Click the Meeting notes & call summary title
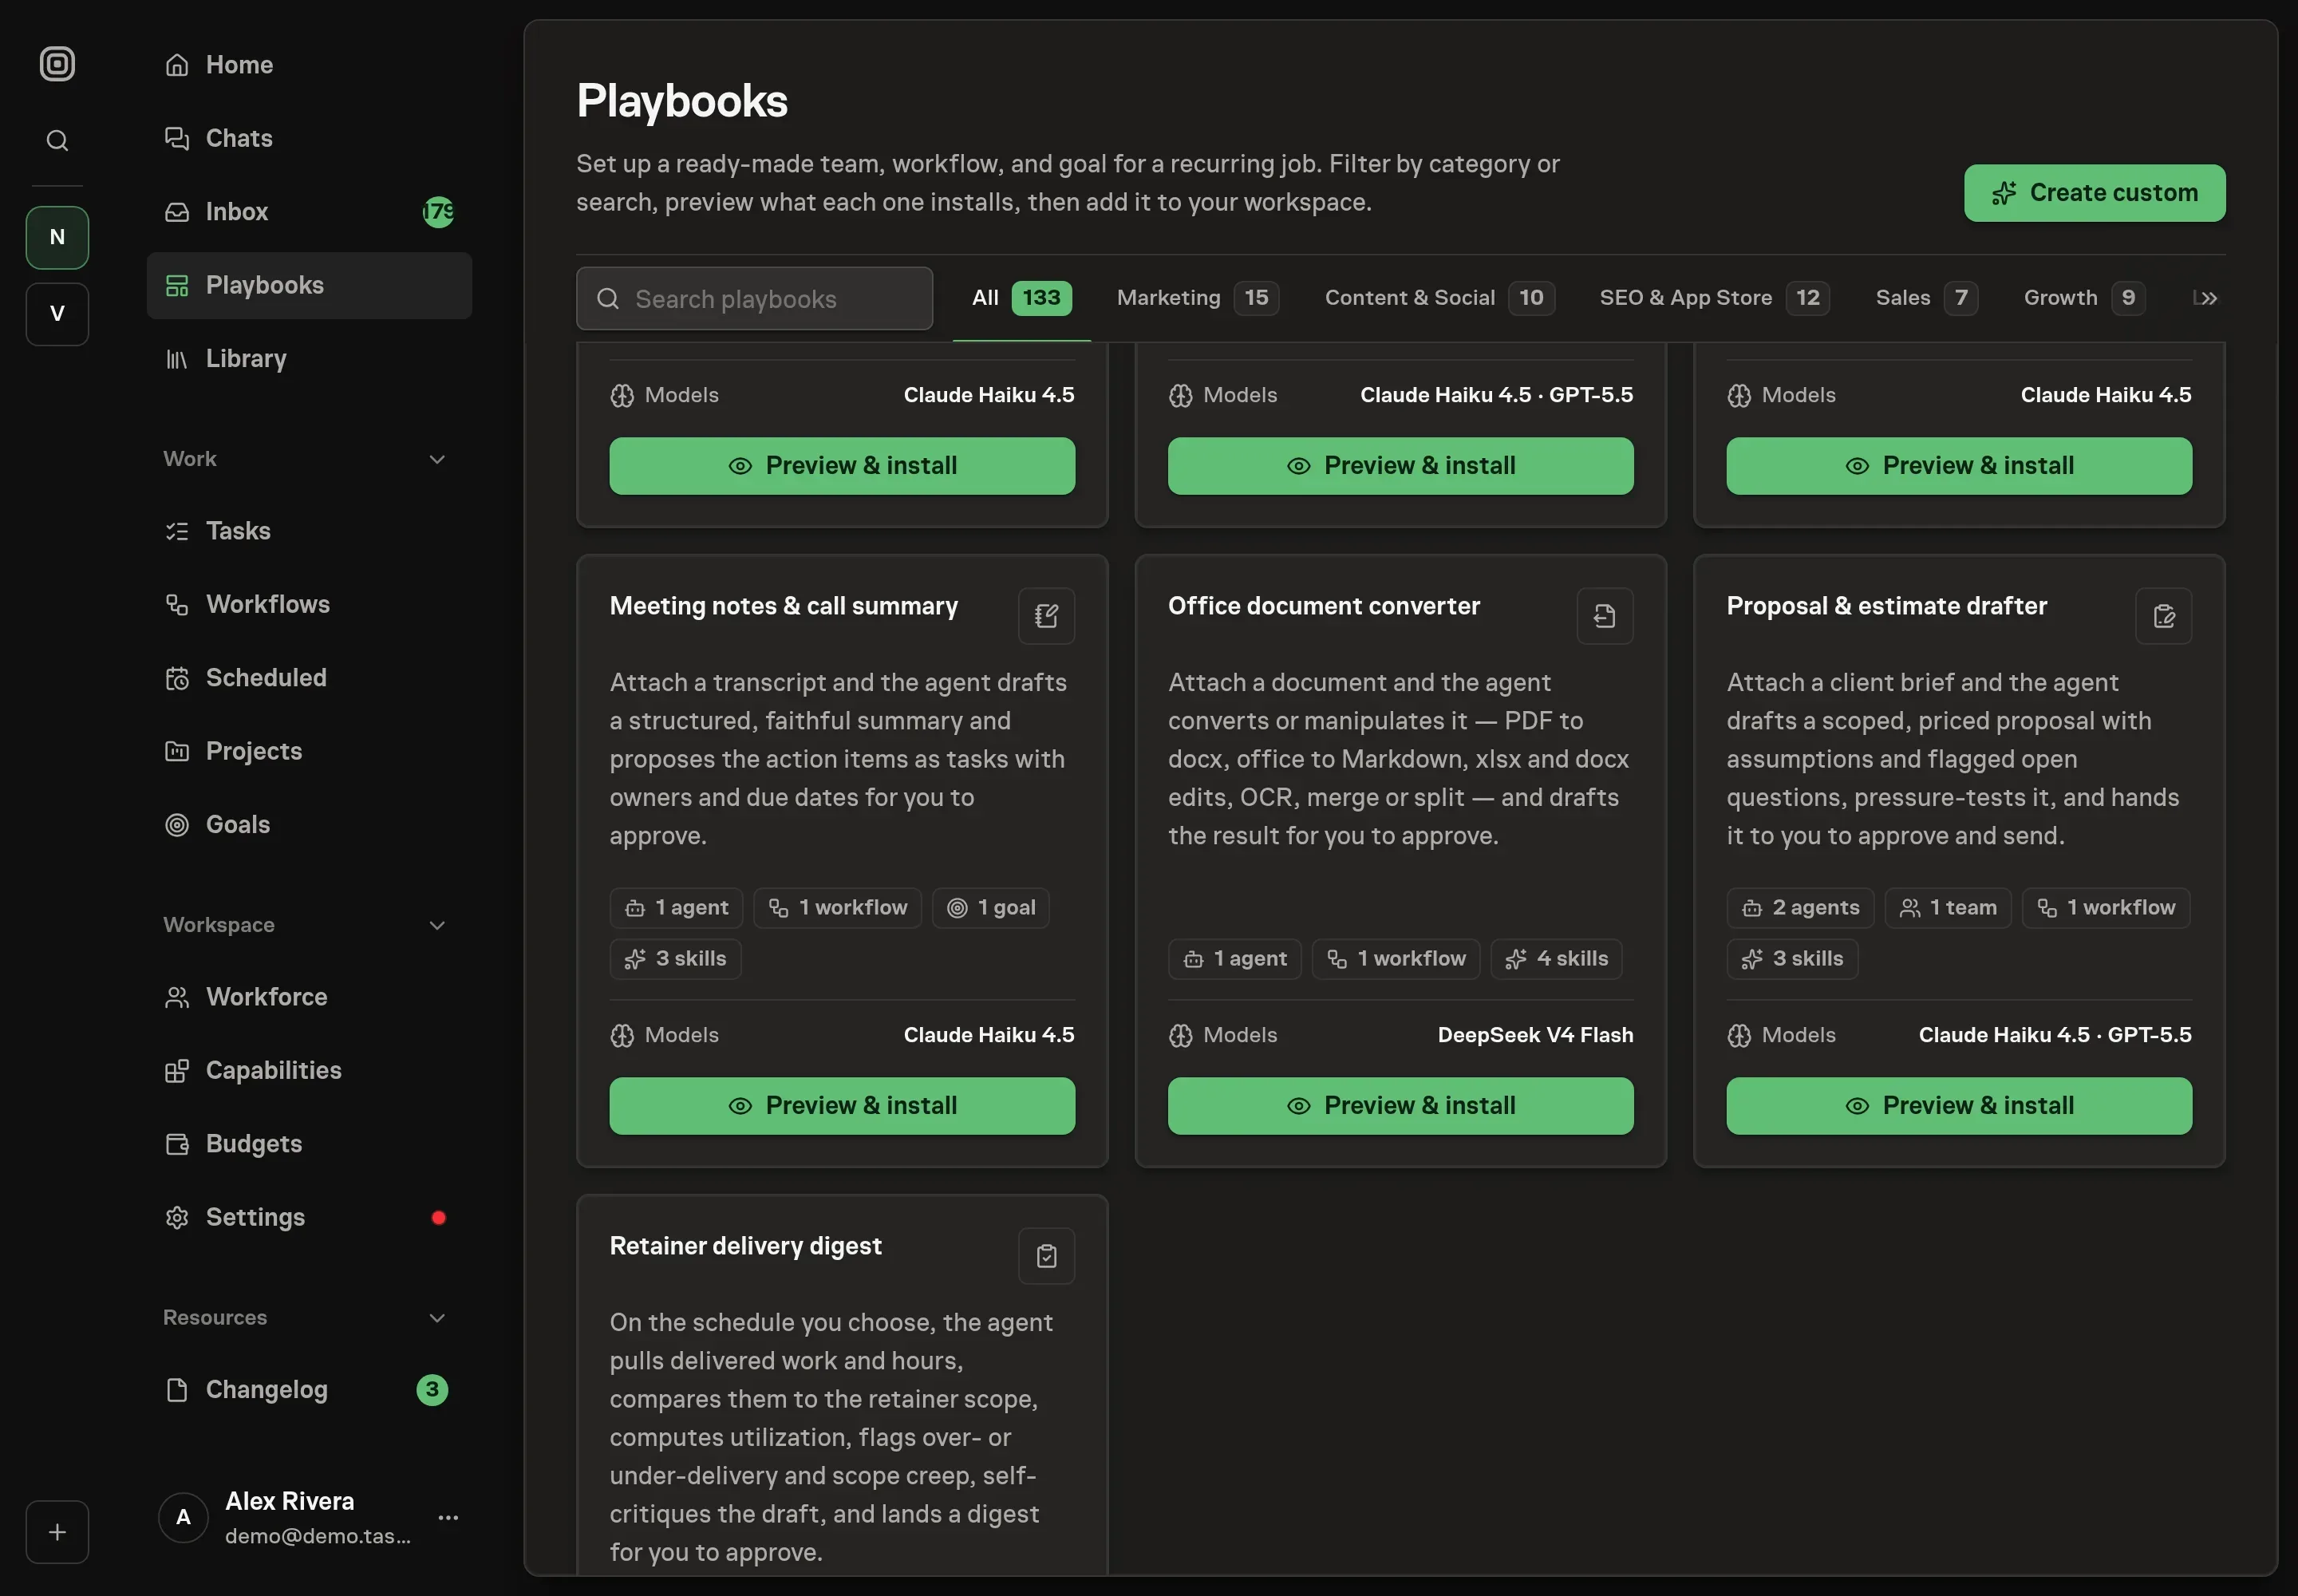 (x=783, y=606)
